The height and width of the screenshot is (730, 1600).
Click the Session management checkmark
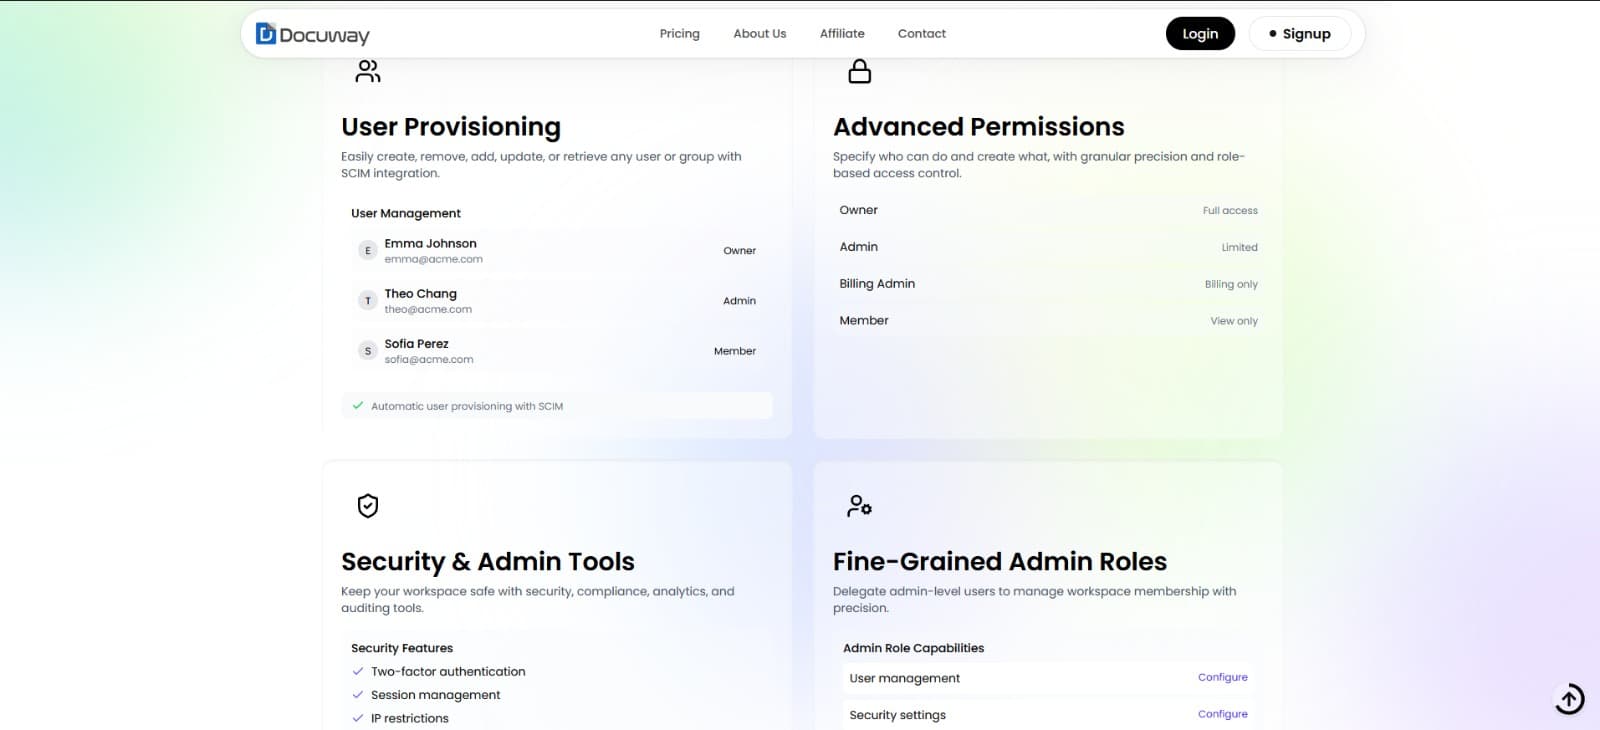click(358, 695)
